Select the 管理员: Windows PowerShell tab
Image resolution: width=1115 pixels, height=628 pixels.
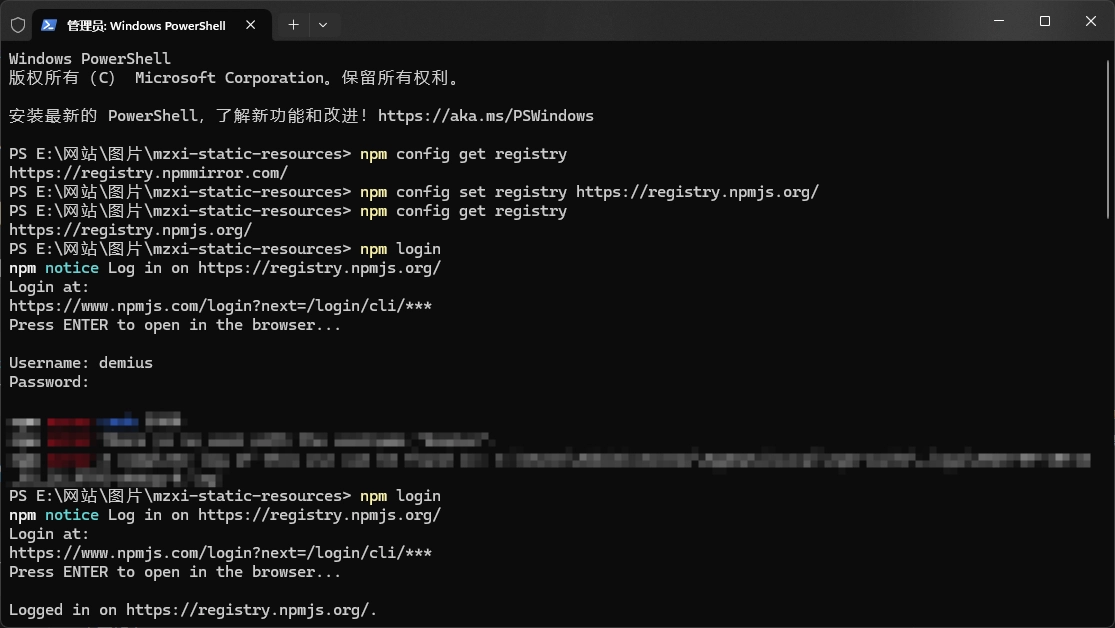[x=146, y=25]
